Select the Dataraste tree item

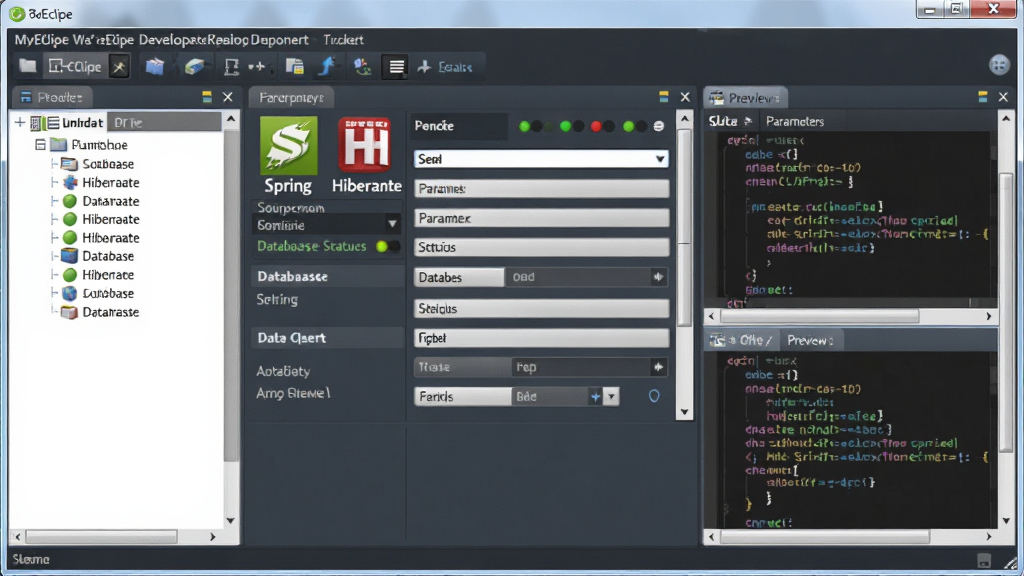point(101,312)
